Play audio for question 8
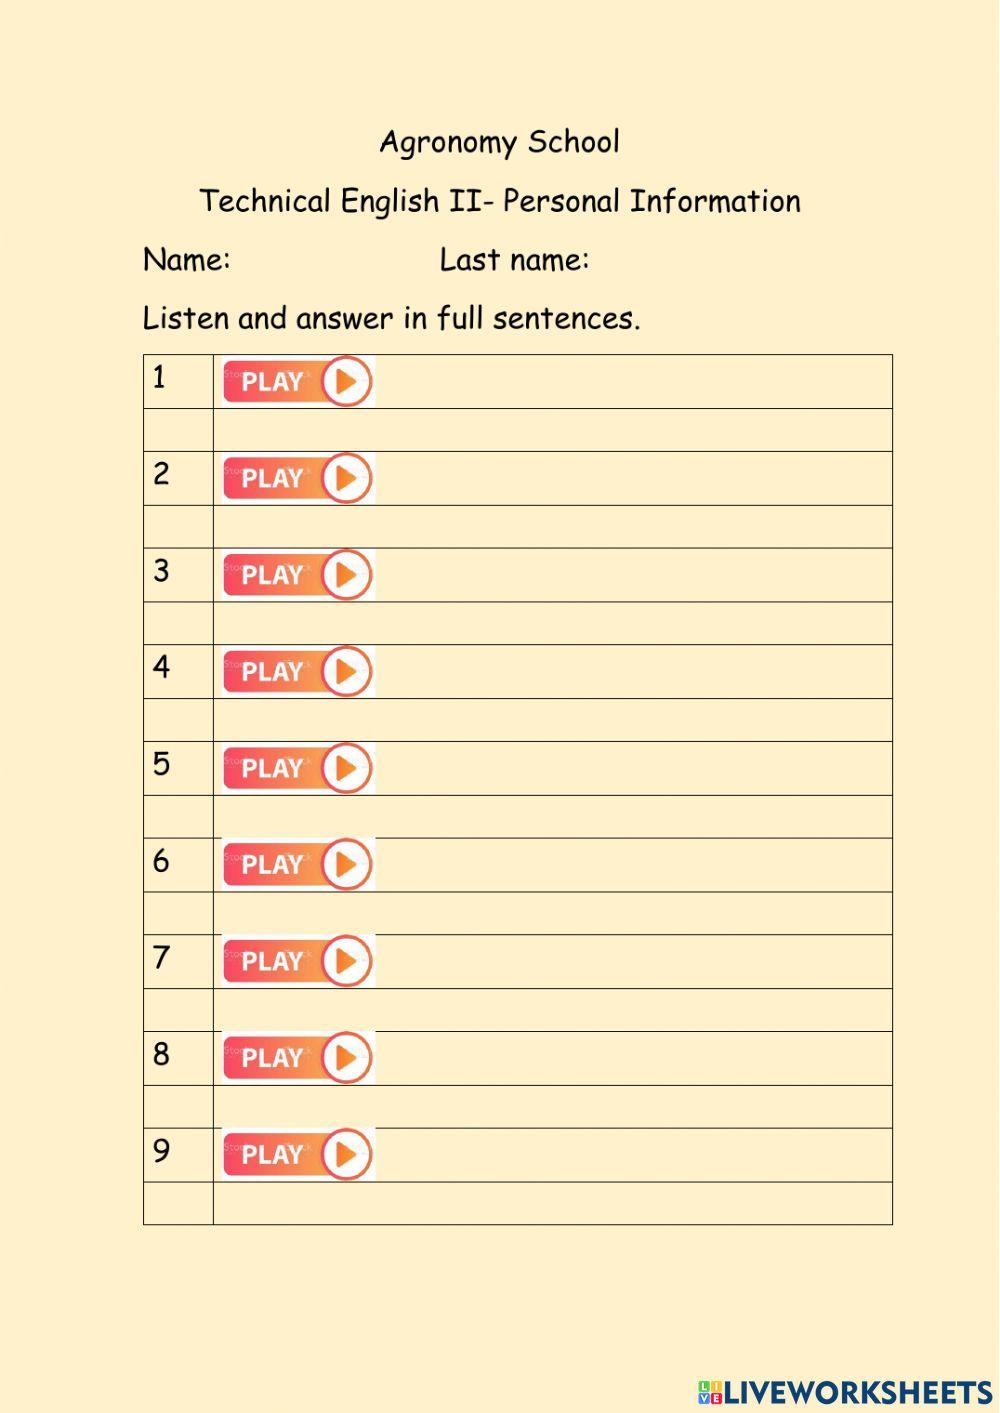The height and width of the screenshot is (1413, 1000). click(297, 1057)
